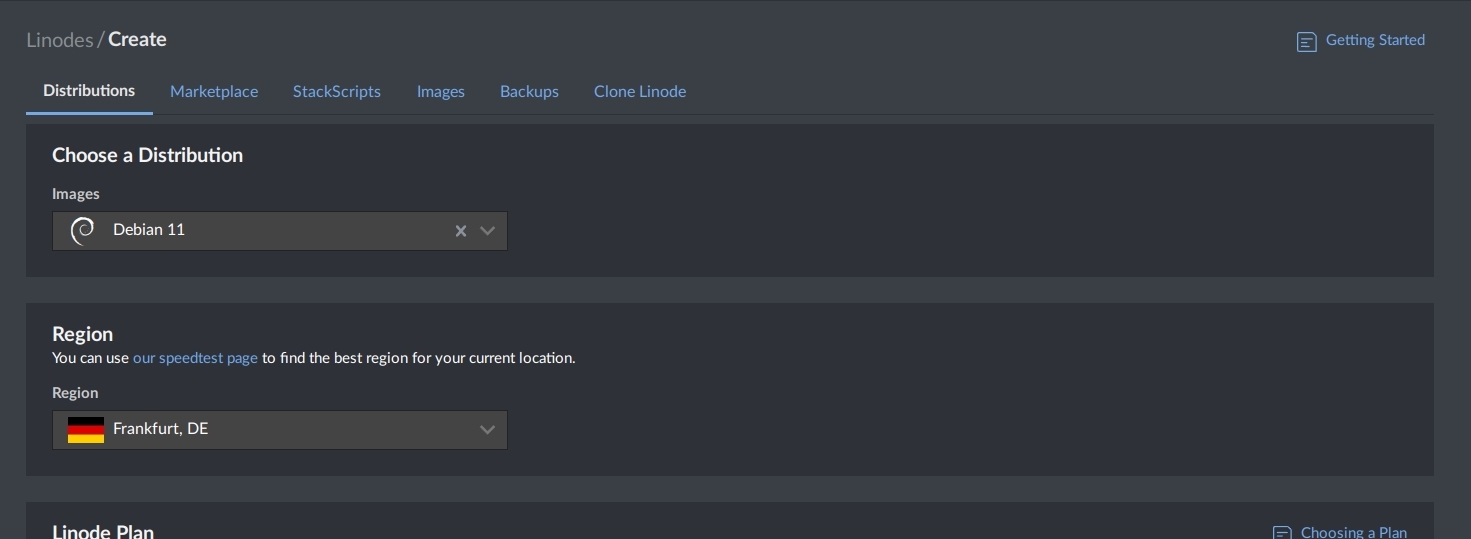Open the Choosing a Plan link
1471x539 pixels.
1354,532
